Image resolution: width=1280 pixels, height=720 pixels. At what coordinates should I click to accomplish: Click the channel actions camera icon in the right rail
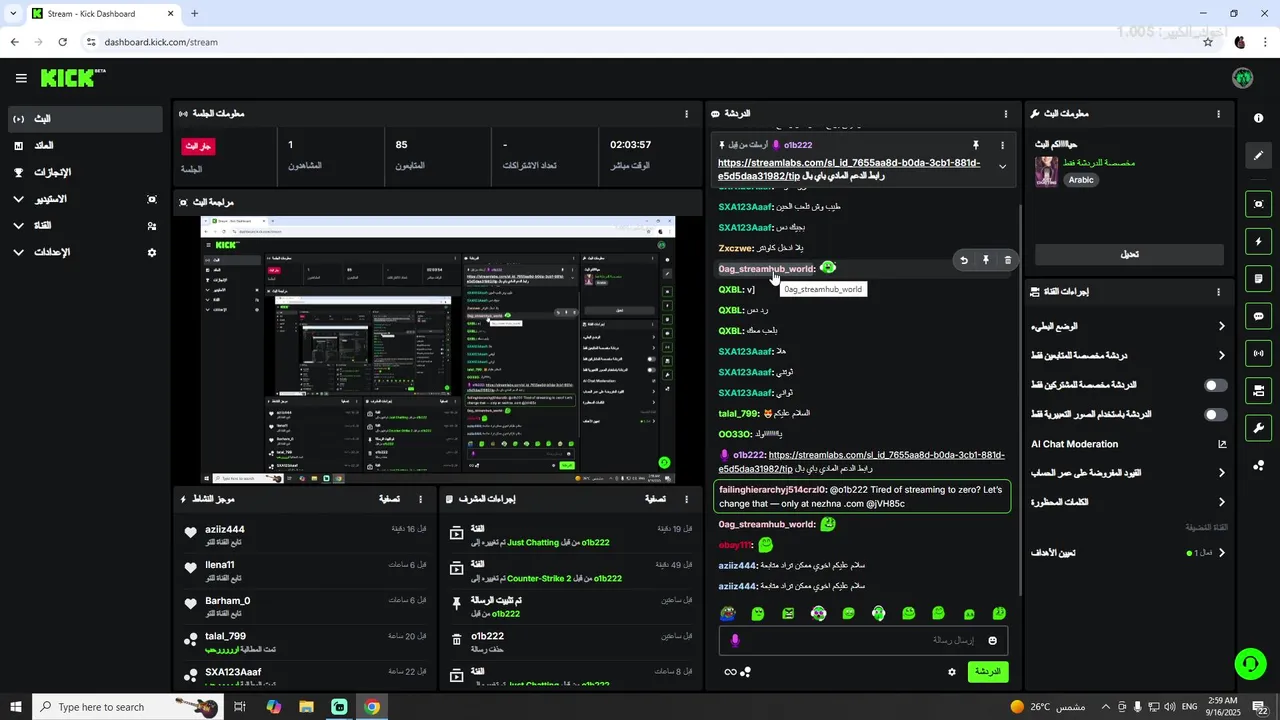[x=1258, y=390]
